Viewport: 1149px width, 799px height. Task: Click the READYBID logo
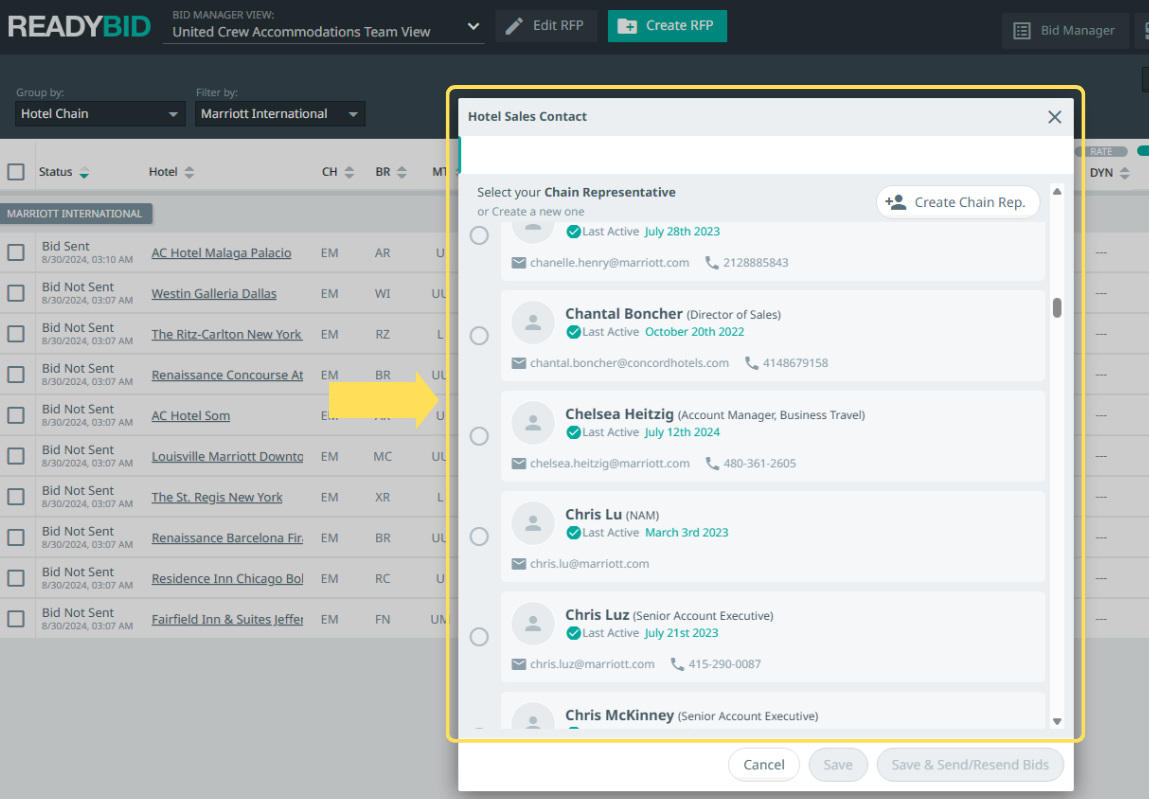79,26
